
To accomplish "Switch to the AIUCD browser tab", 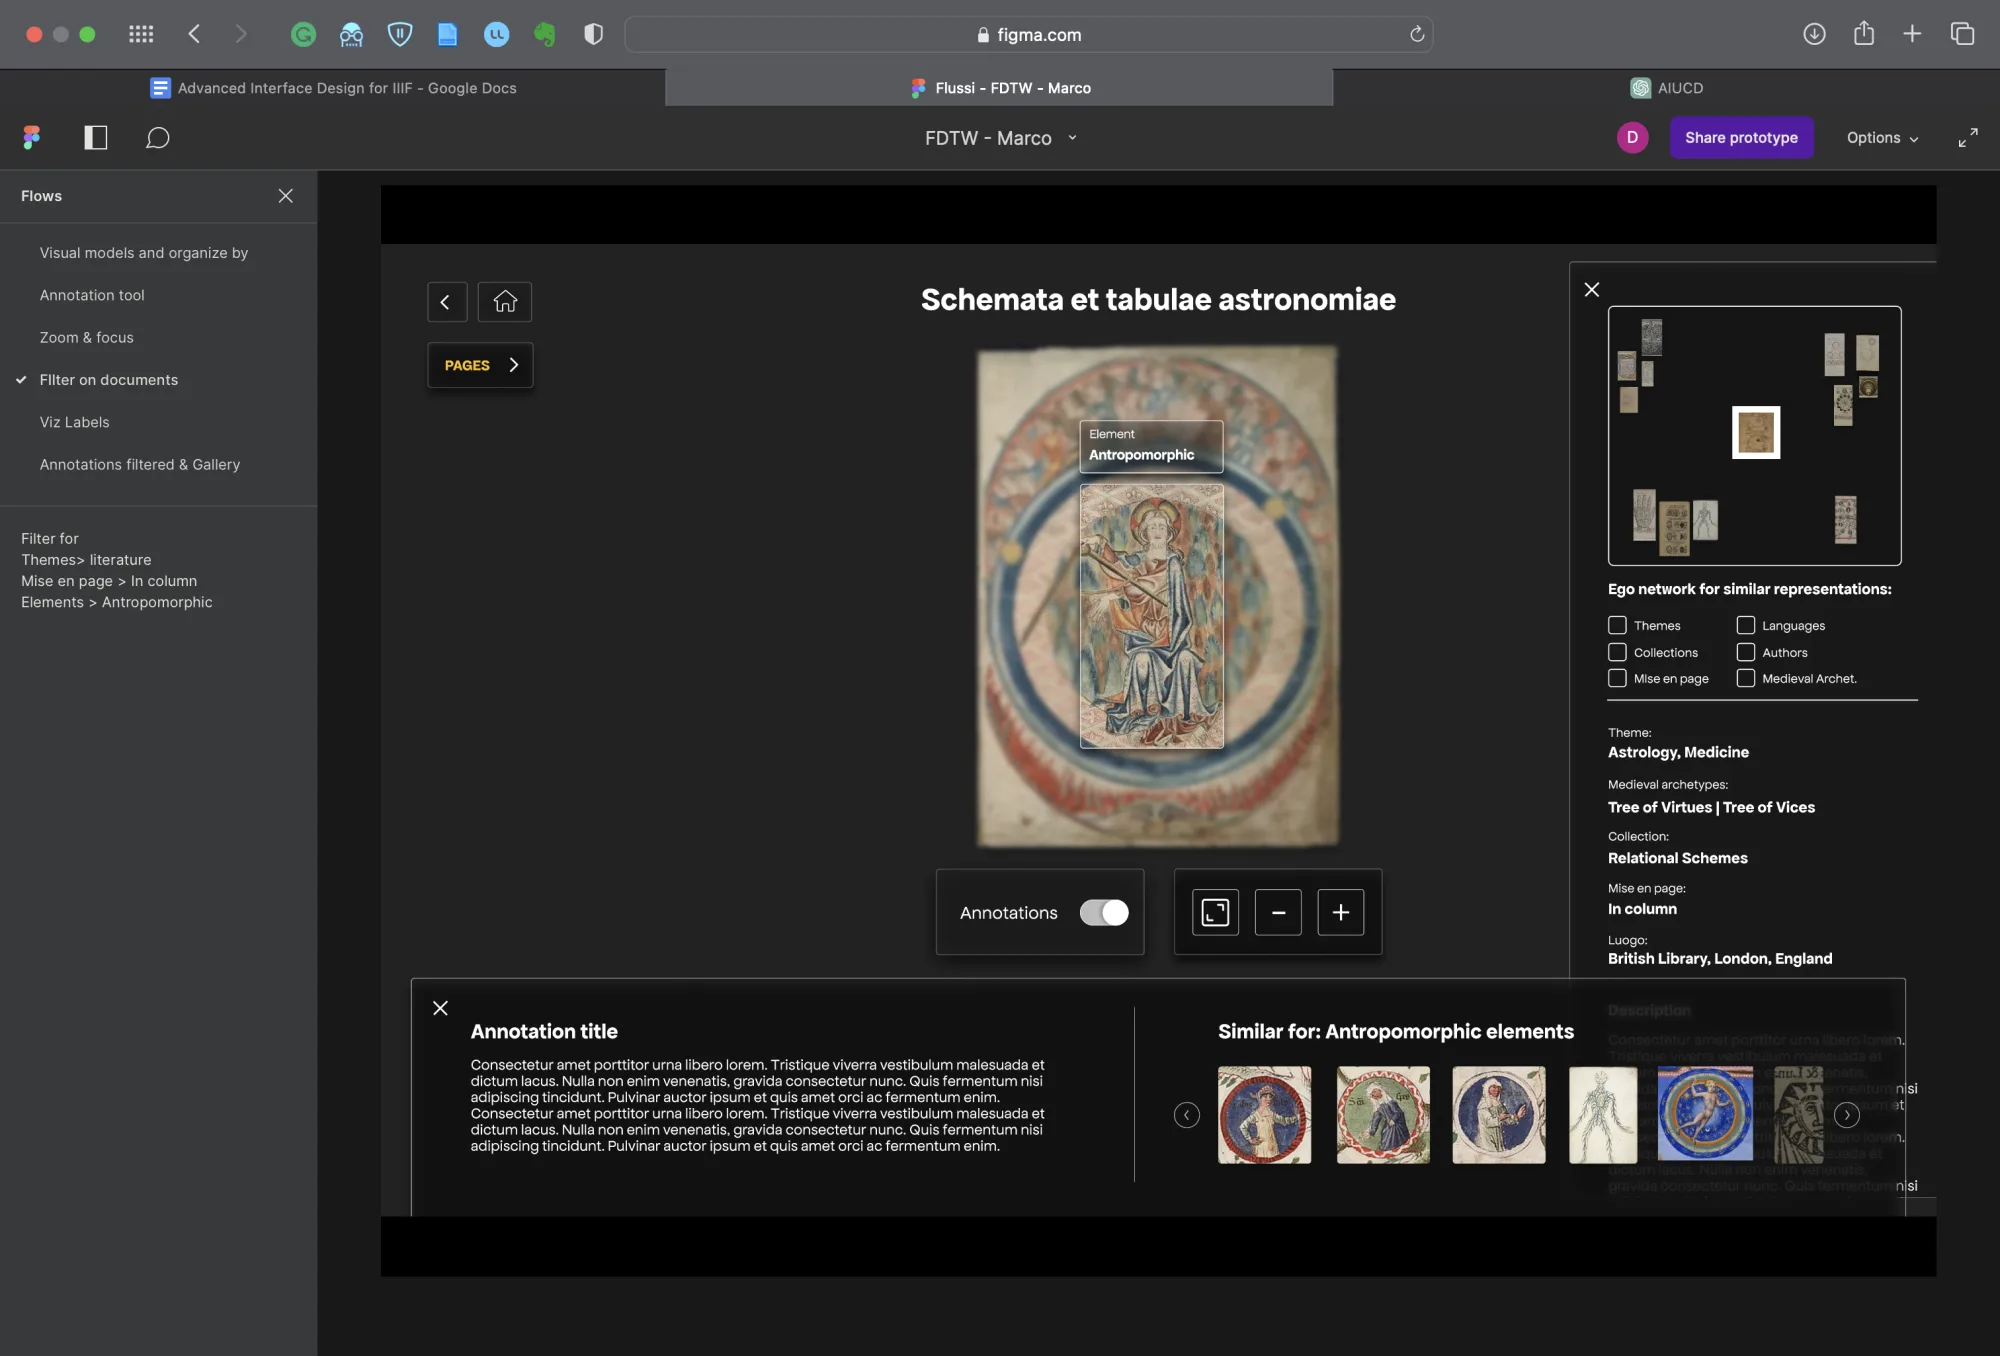I will (x=1666, y=88).
